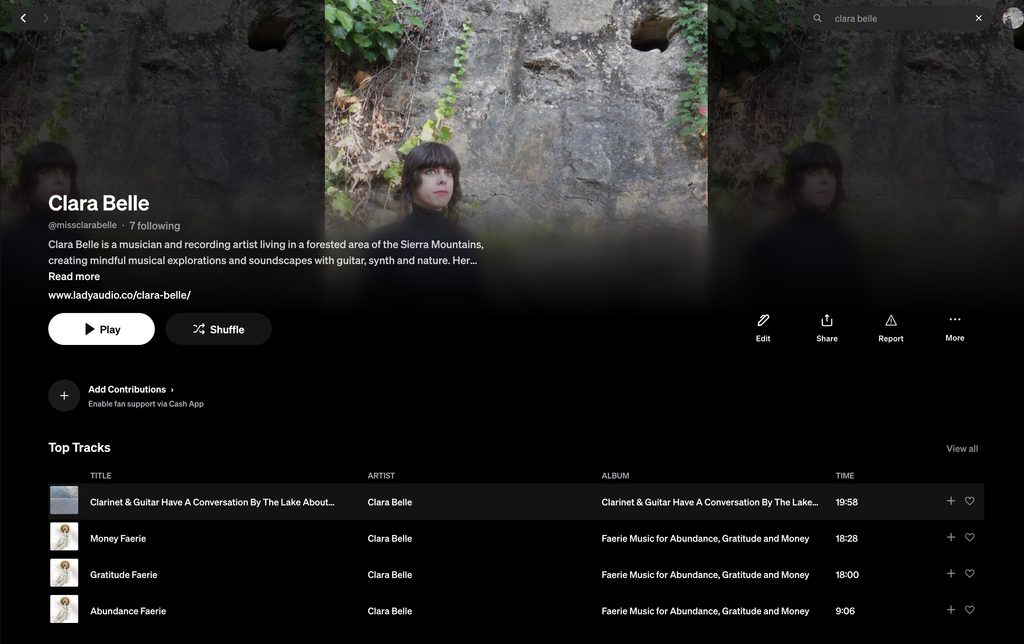Click the Edit pencil icon
This screenshot has width=1024, height=644.
(763, 321)
